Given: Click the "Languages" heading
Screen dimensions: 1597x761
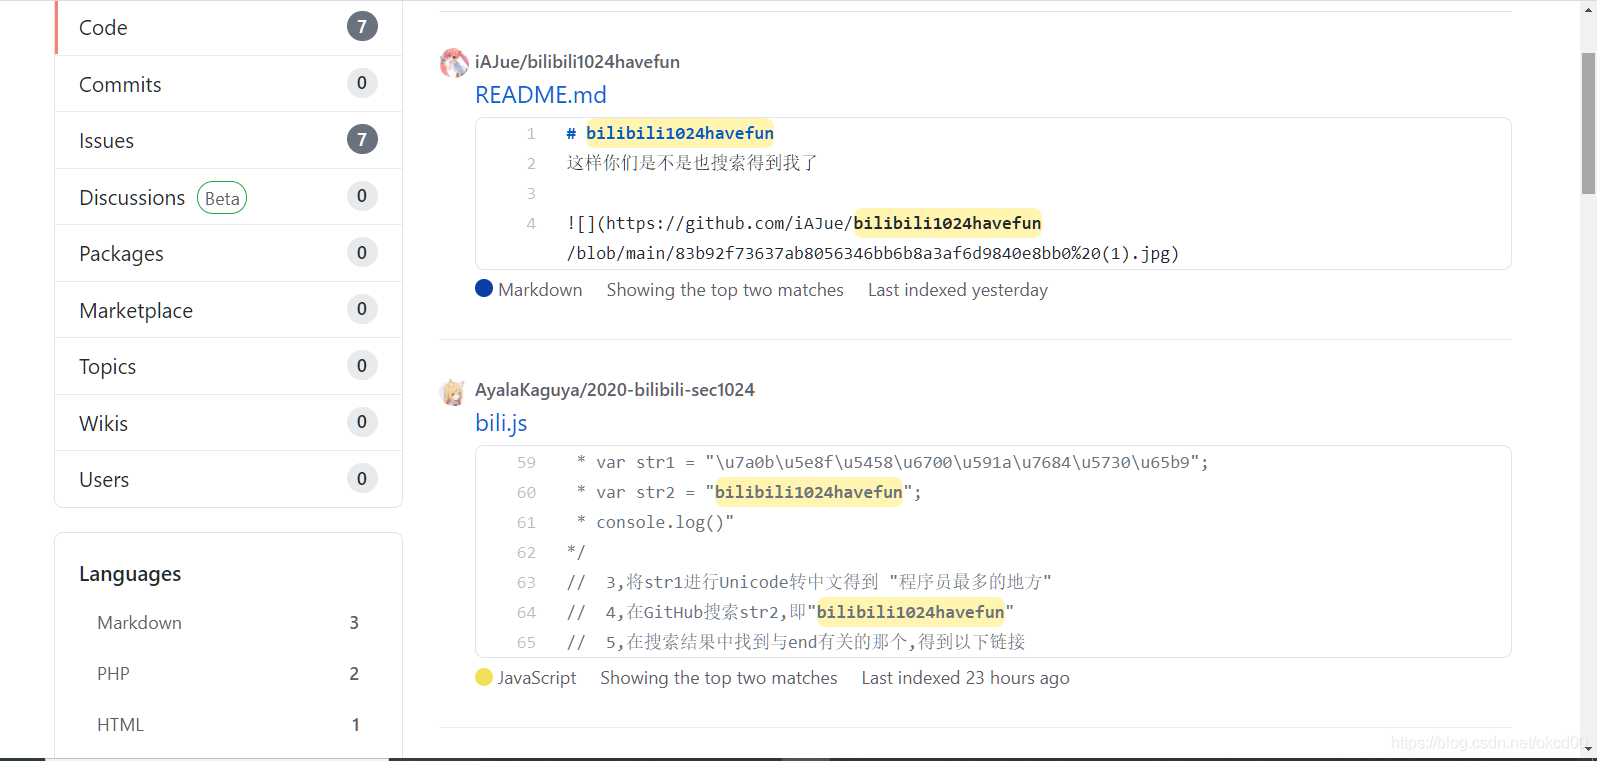Looking at the screenshot, I should [x=130, y=574].
